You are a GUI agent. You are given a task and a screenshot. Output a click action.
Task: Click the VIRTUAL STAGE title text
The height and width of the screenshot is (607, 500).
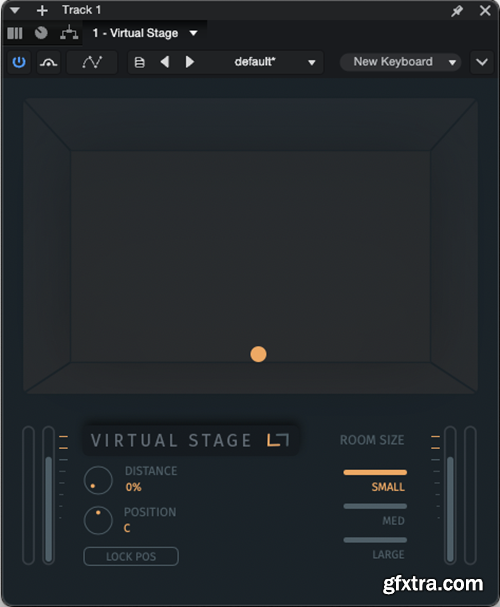coord(171,441)
